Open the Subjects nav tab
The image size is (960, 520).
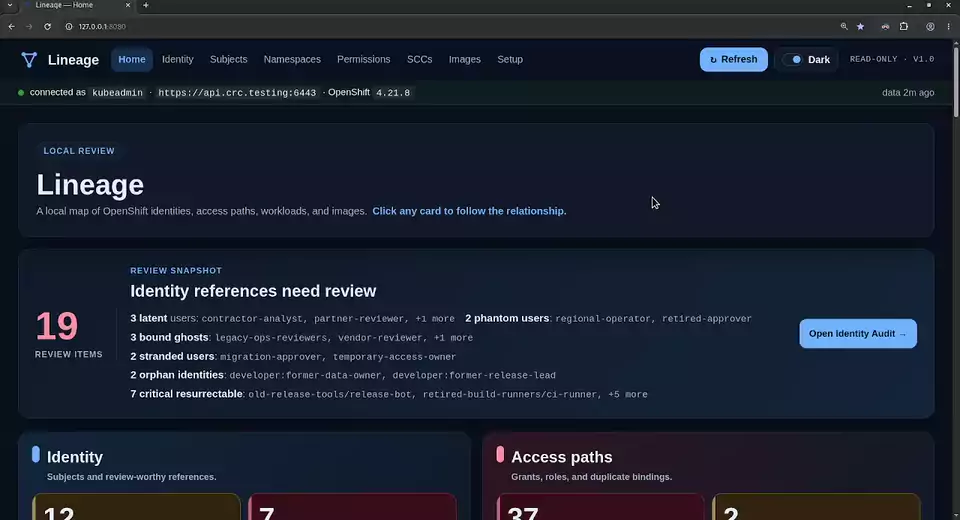click(228, 59)
